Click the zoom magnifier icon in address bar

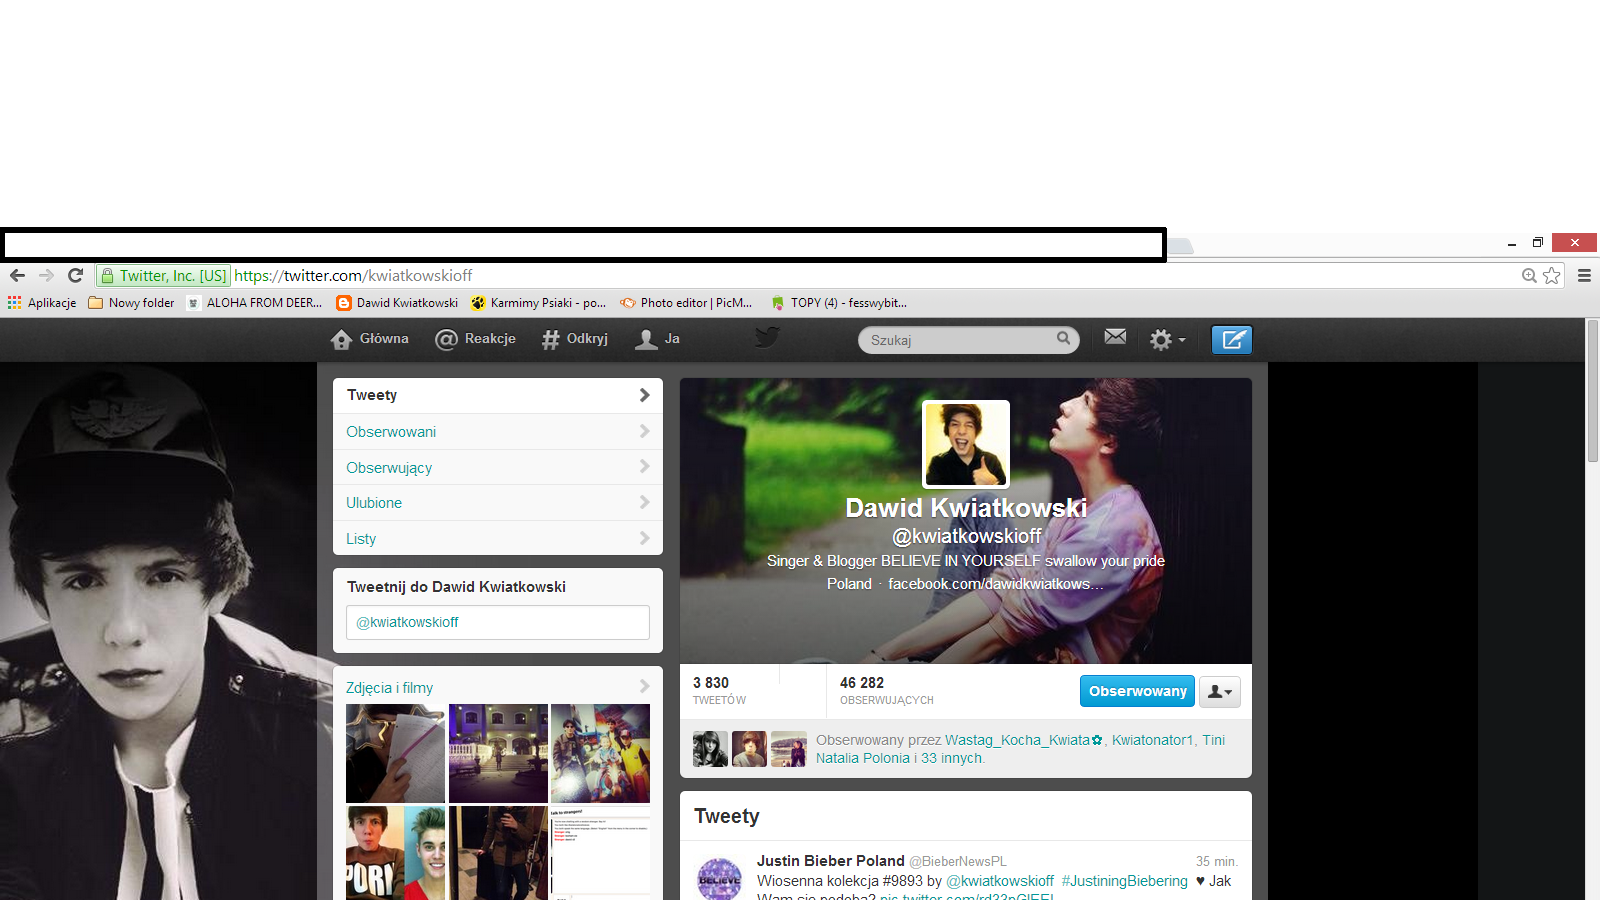(x=1529, y=276)
